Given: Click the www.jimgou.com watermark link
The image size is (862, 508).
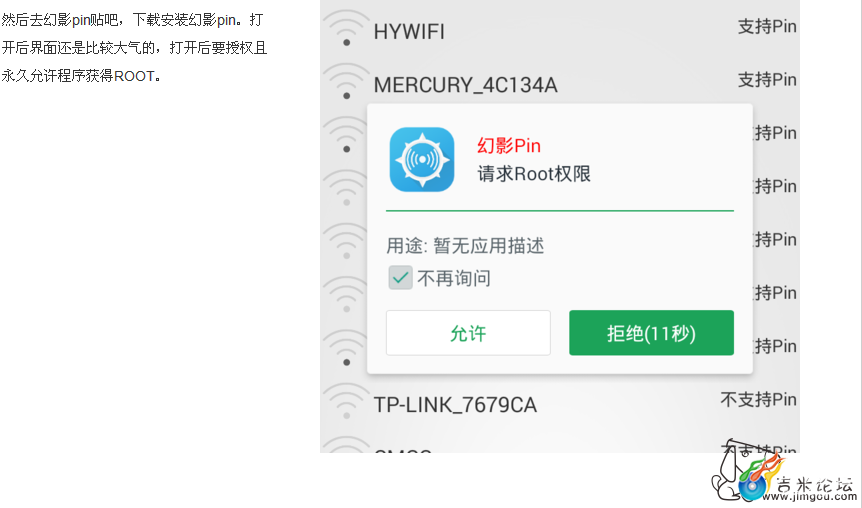Looking at the screenshot, I should tap(810, 496).
